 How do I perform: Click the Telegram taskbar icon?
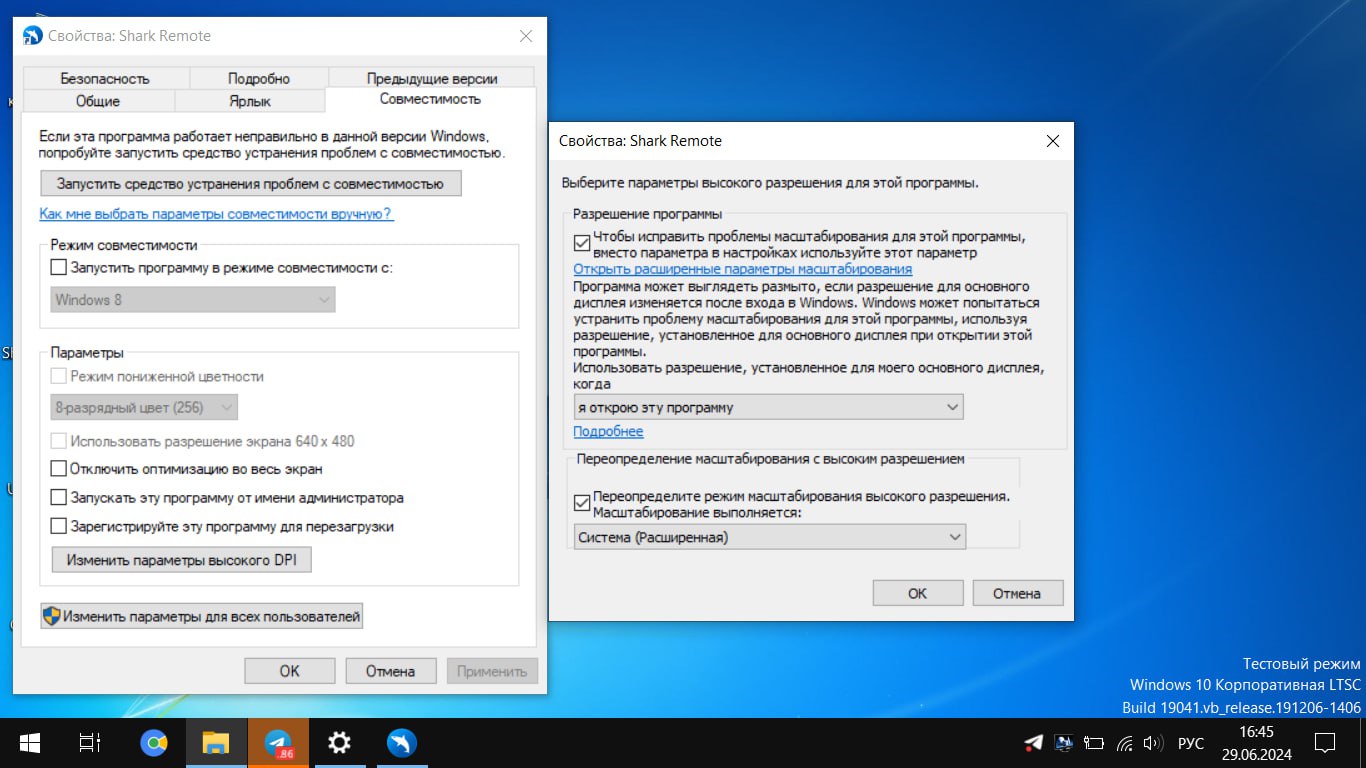pyautogui.click(x=278, y=743)
